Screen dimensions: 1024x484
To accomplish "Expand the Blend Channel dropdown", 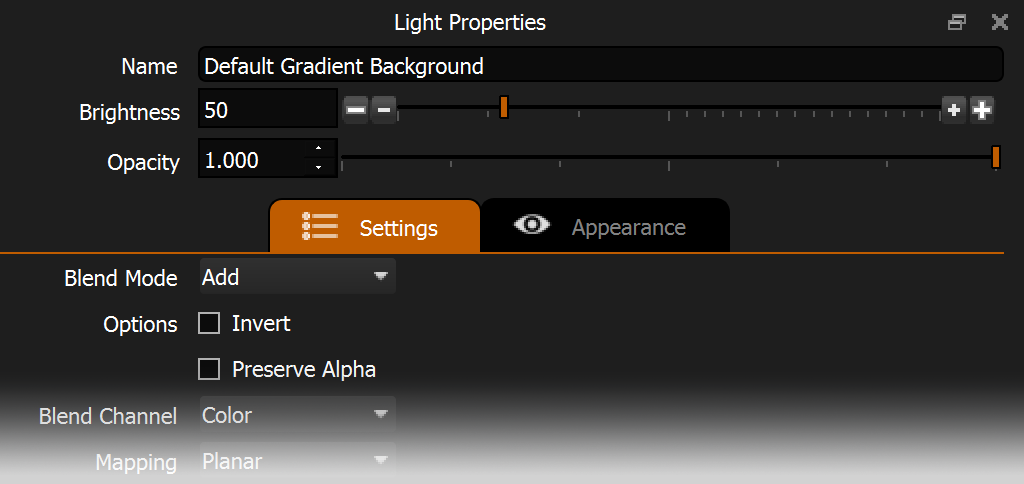I will click(x=297, y=415).
